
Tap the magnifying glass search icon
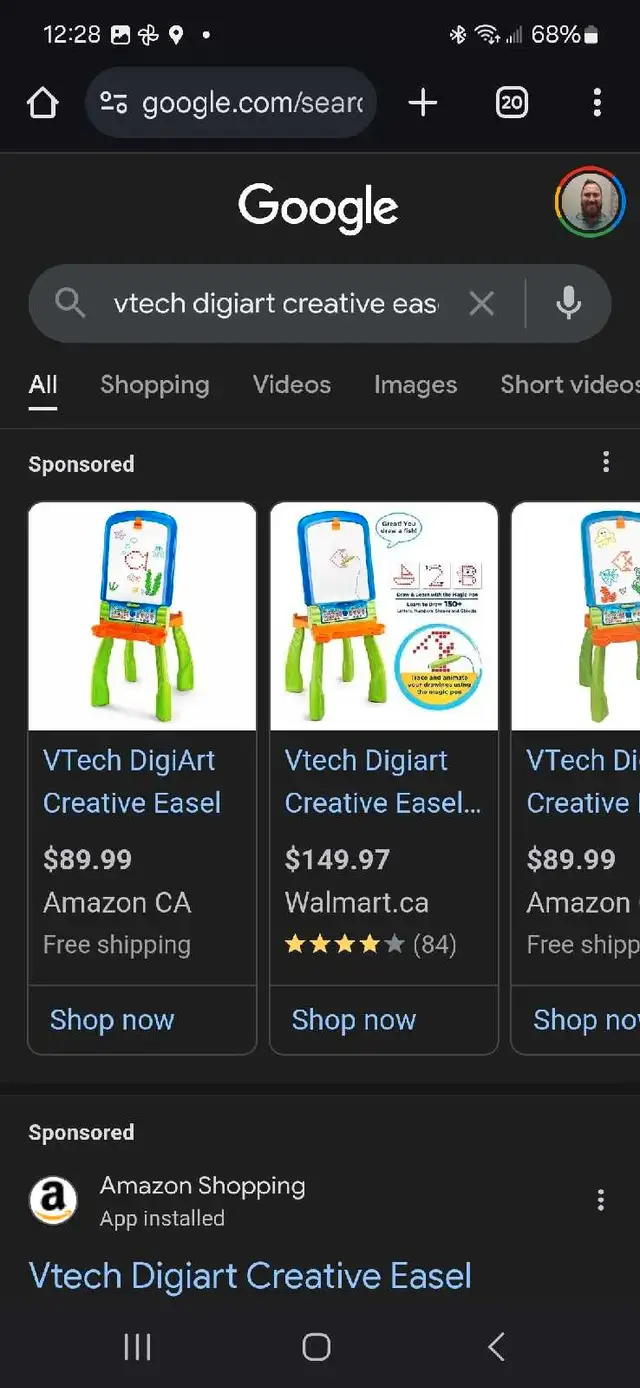pyautogui.click(x=69, y=303)
